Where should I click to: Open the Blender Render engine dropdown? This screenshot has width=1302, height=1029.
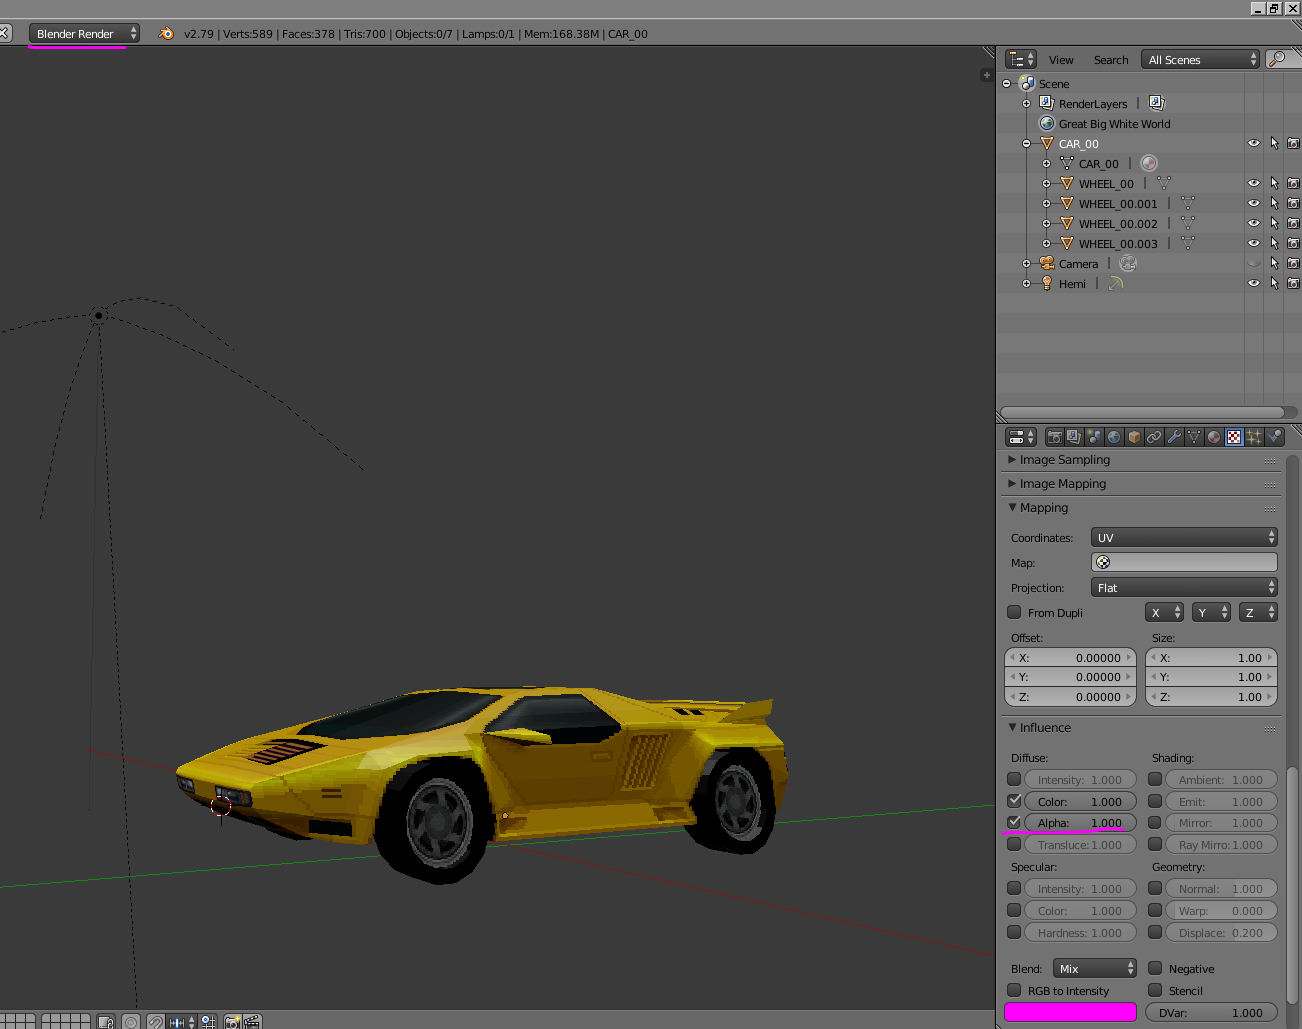pyautogui.click(x=84, y=34)
